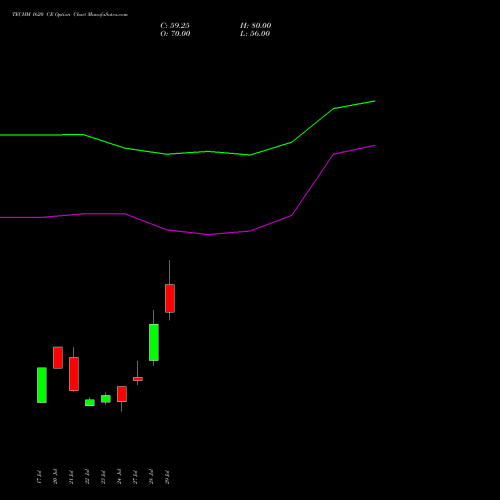Click the close value "C: 59.25"

pos(175,26)
